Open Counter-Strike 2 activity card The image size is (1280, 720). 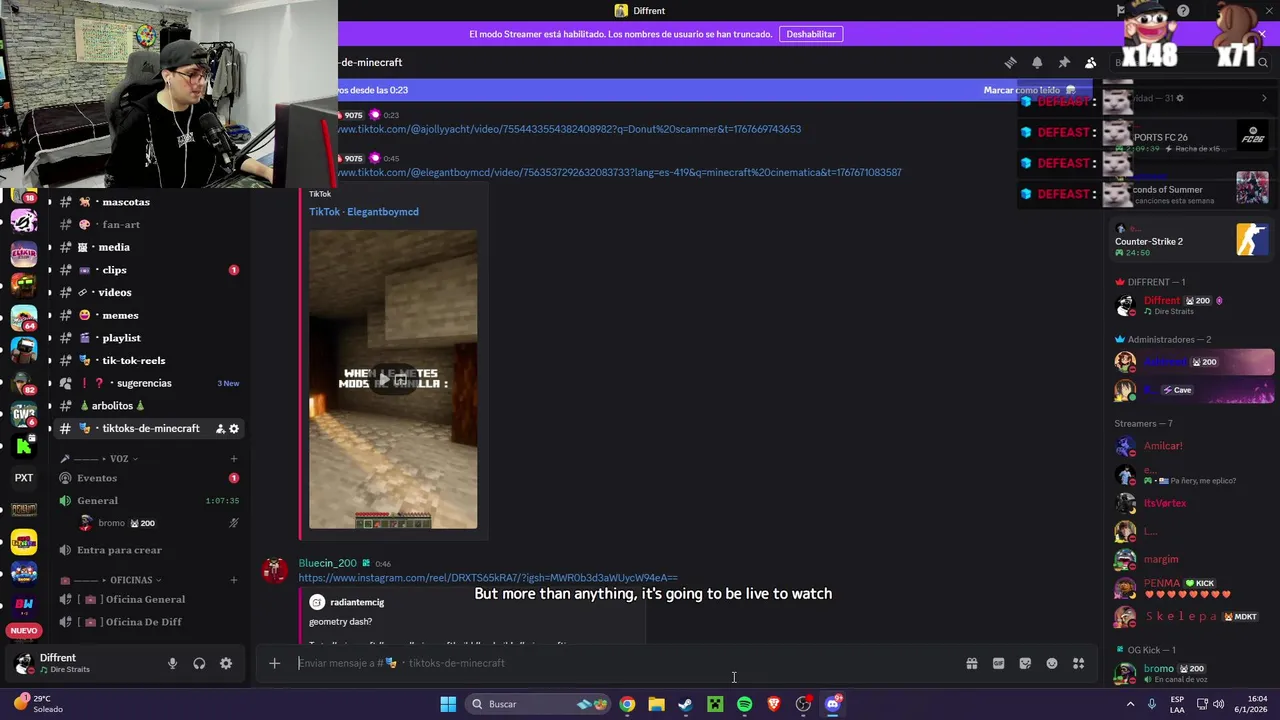tap(1193, 241)
